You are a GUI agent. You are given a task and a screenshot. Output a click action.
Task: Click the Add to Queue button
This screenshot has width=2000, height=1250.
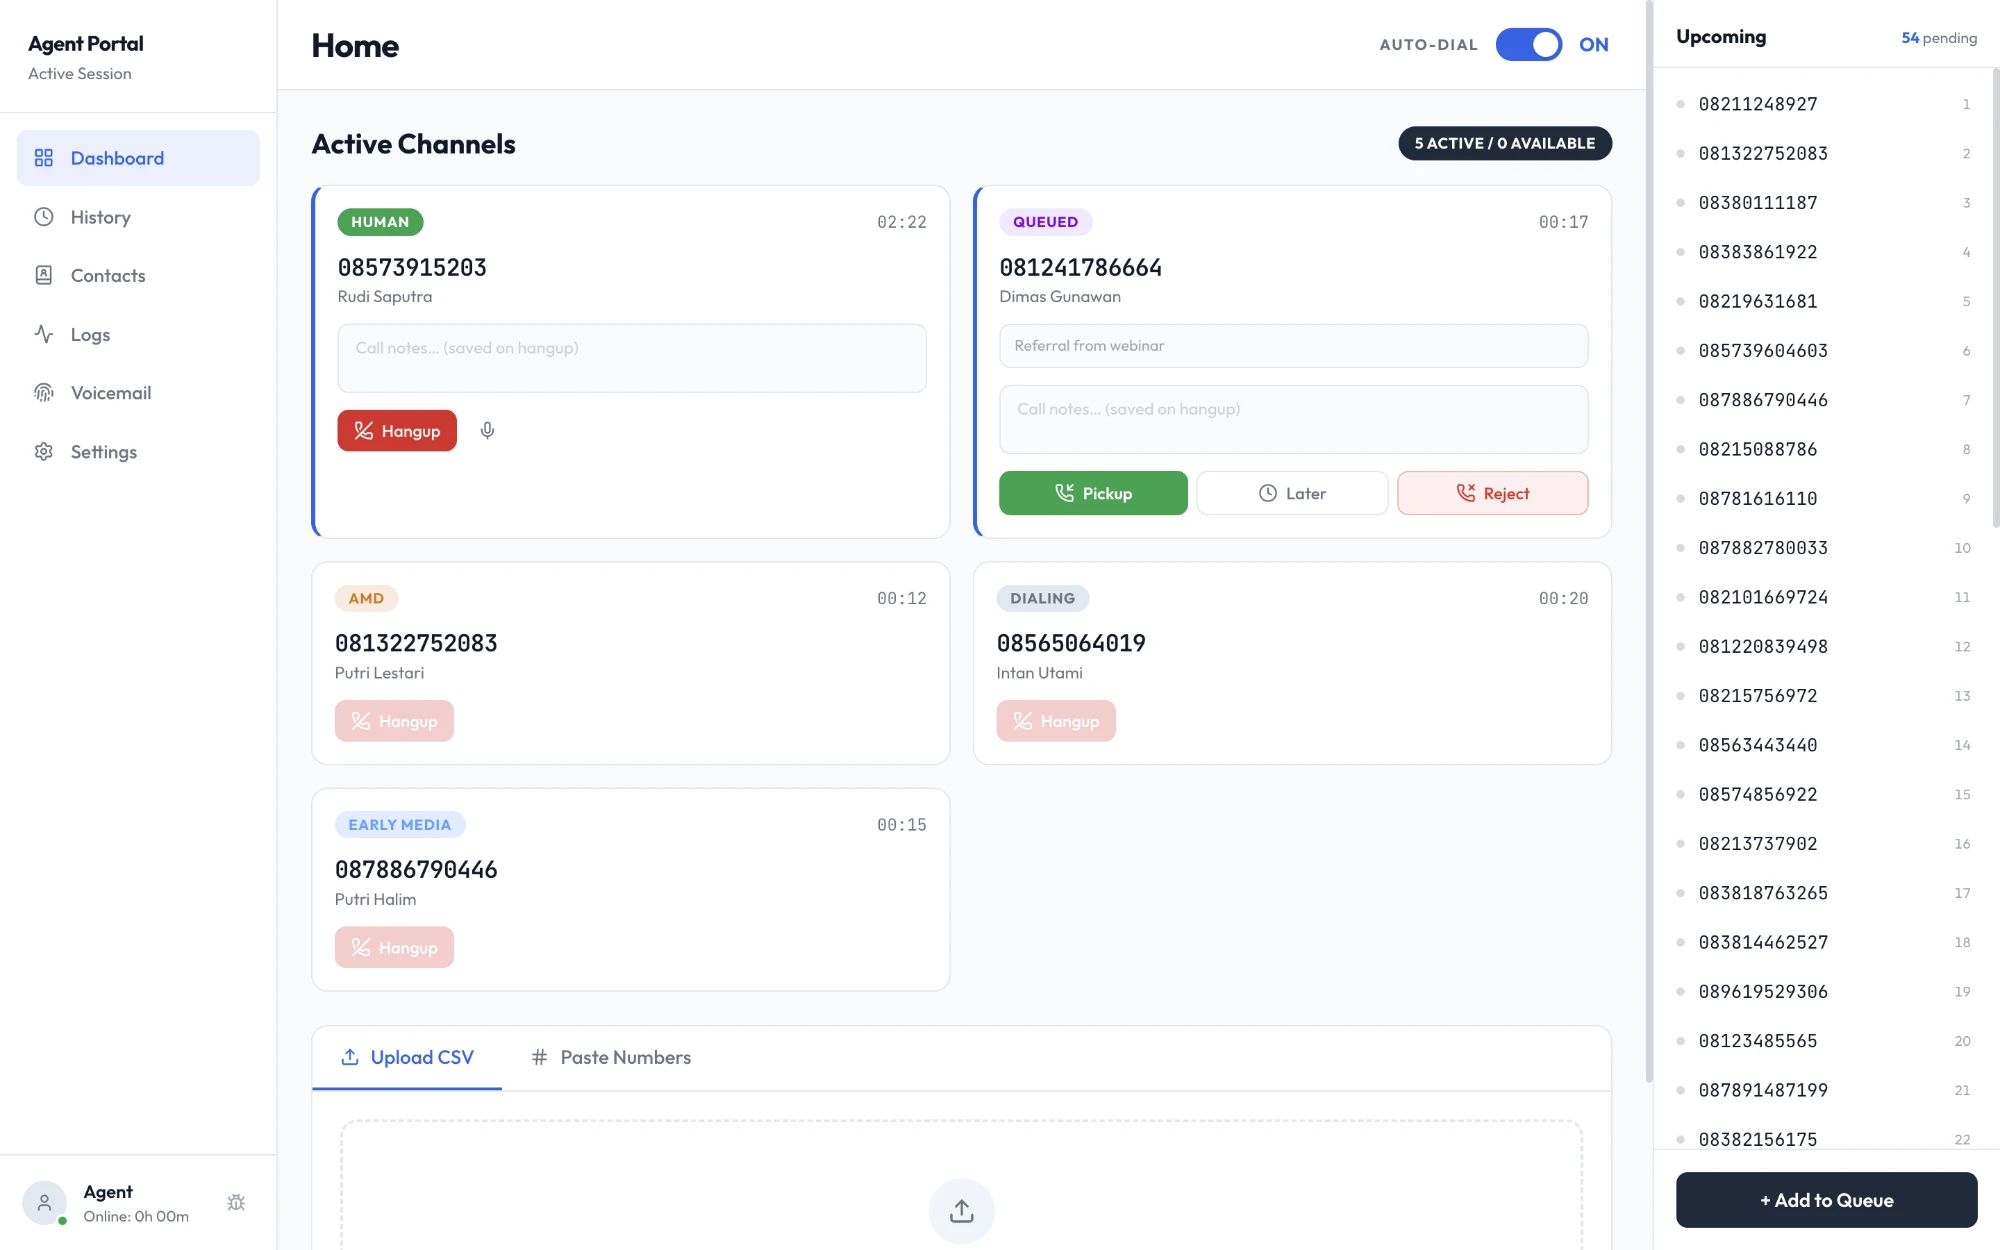(x=1826, y=1200)
